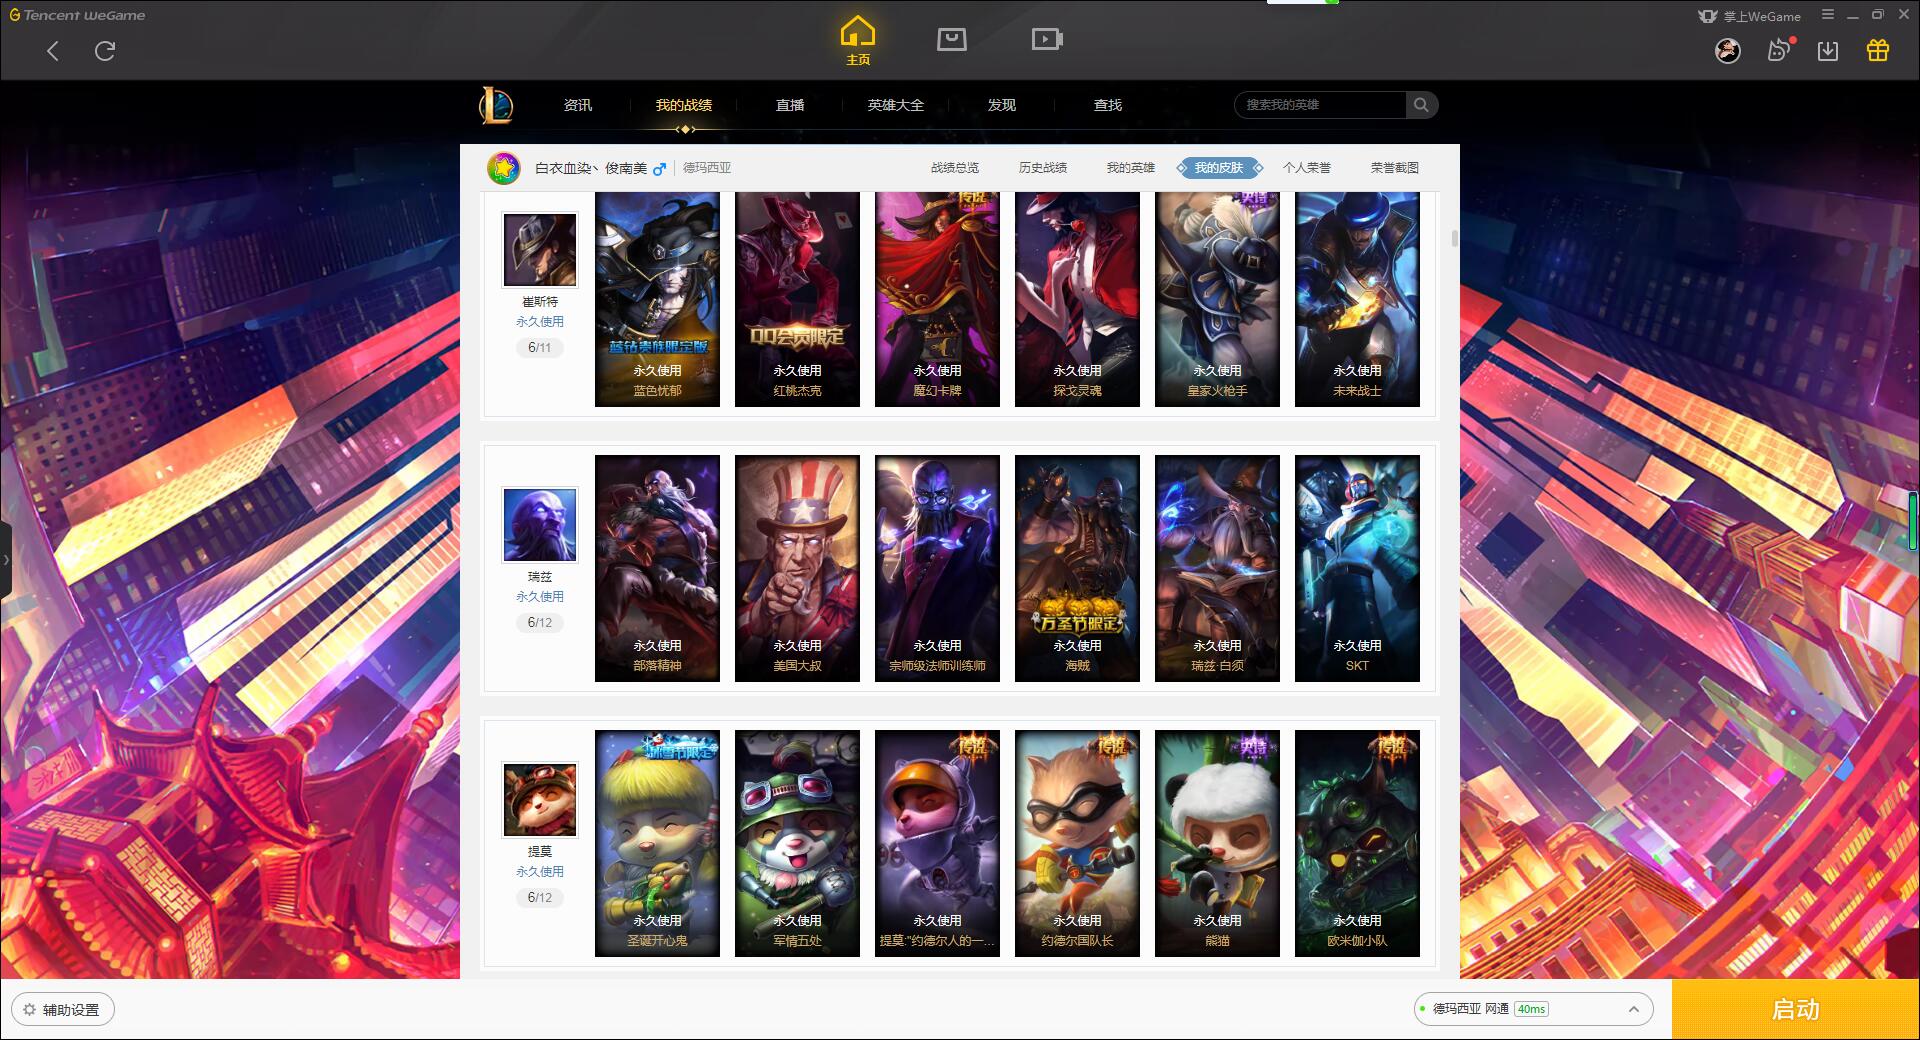Screen dimensions: 1920x1040
Task: Click the skin list scrollbar thumb
Action: 1454,238
